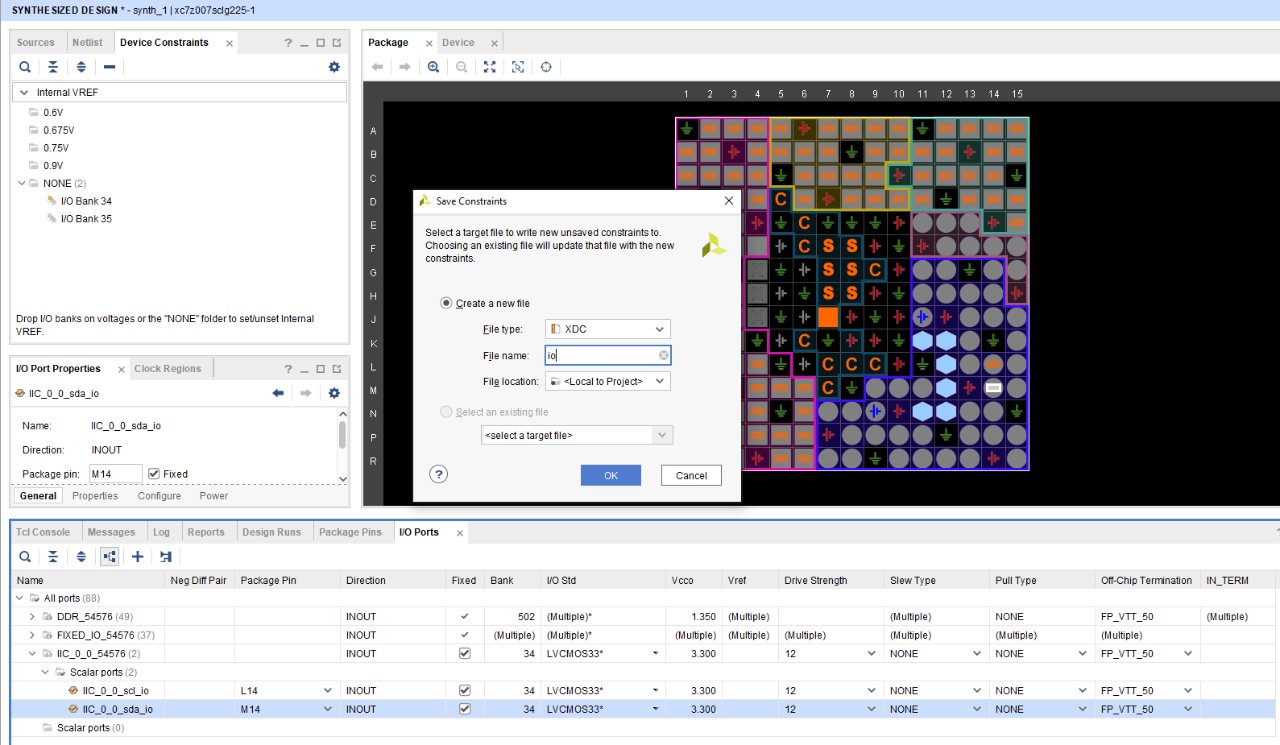The width and height of the screenshot is (1280, 745).
Task: Open L14 package pin dropdown
Action: click(x=327, y=691)
